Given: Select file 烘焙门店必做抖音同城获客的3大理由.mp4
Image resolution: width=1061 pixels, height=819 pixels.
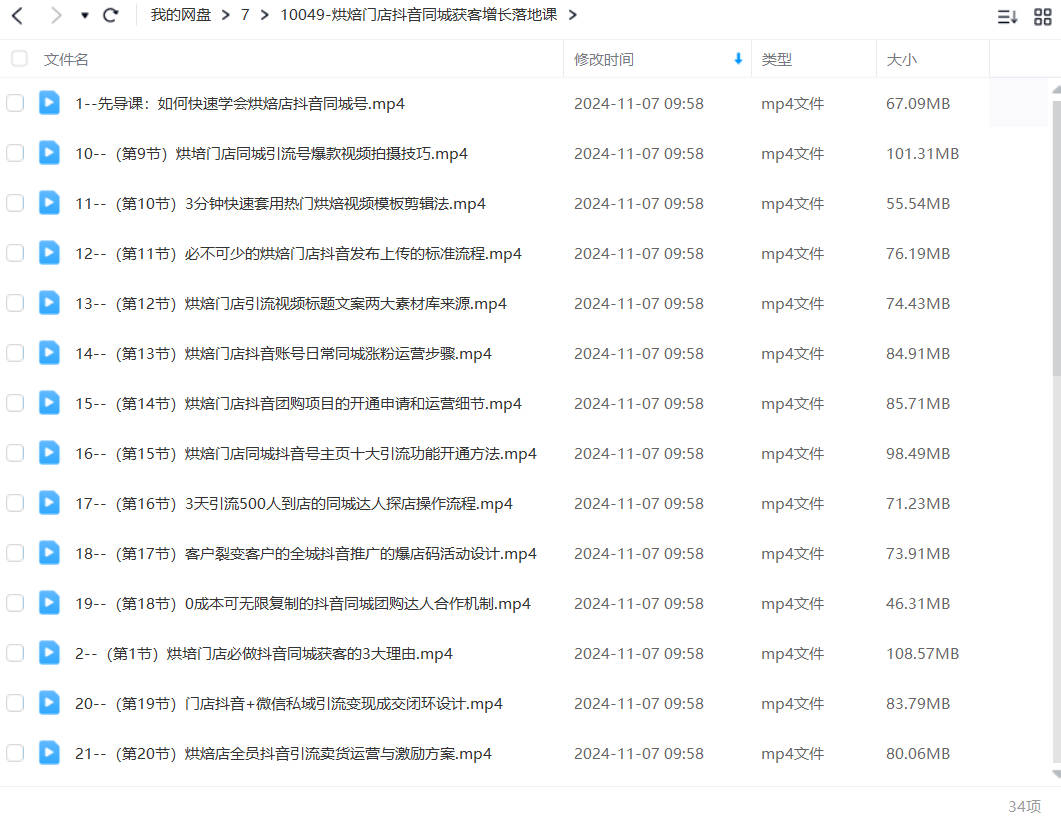Looking at the screenshot, I should (x=264, y=654).
